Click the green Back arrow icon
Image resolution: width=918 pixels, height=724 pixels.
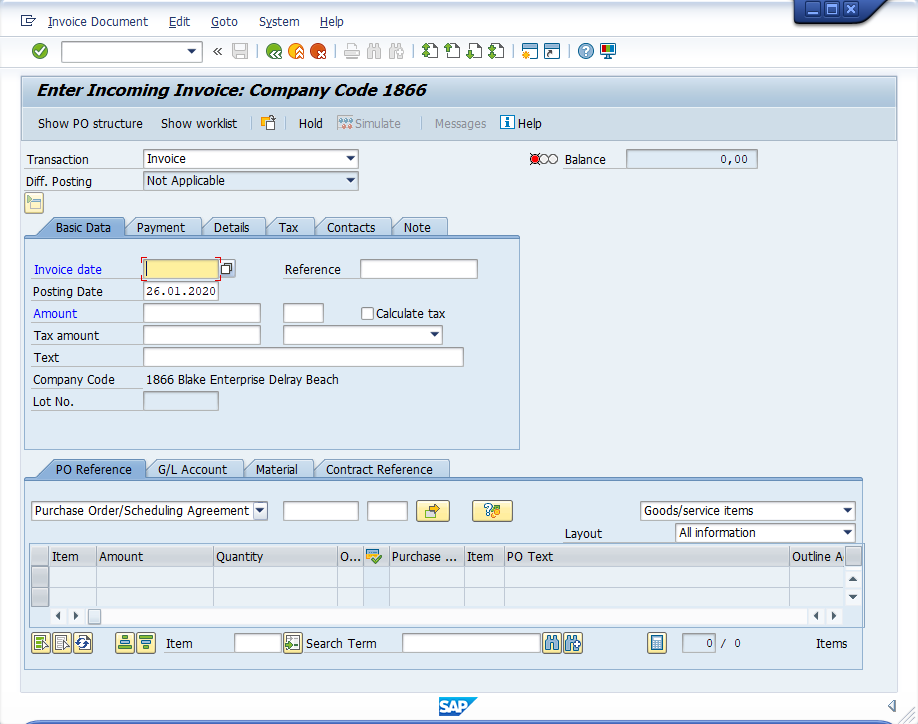click(274, 51)
